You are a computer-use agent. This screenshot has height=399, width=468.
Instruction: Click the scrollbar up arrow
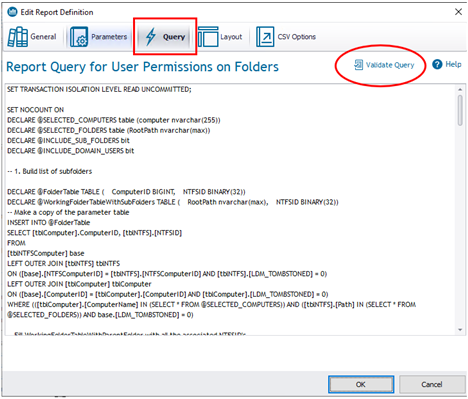point(460,89)
